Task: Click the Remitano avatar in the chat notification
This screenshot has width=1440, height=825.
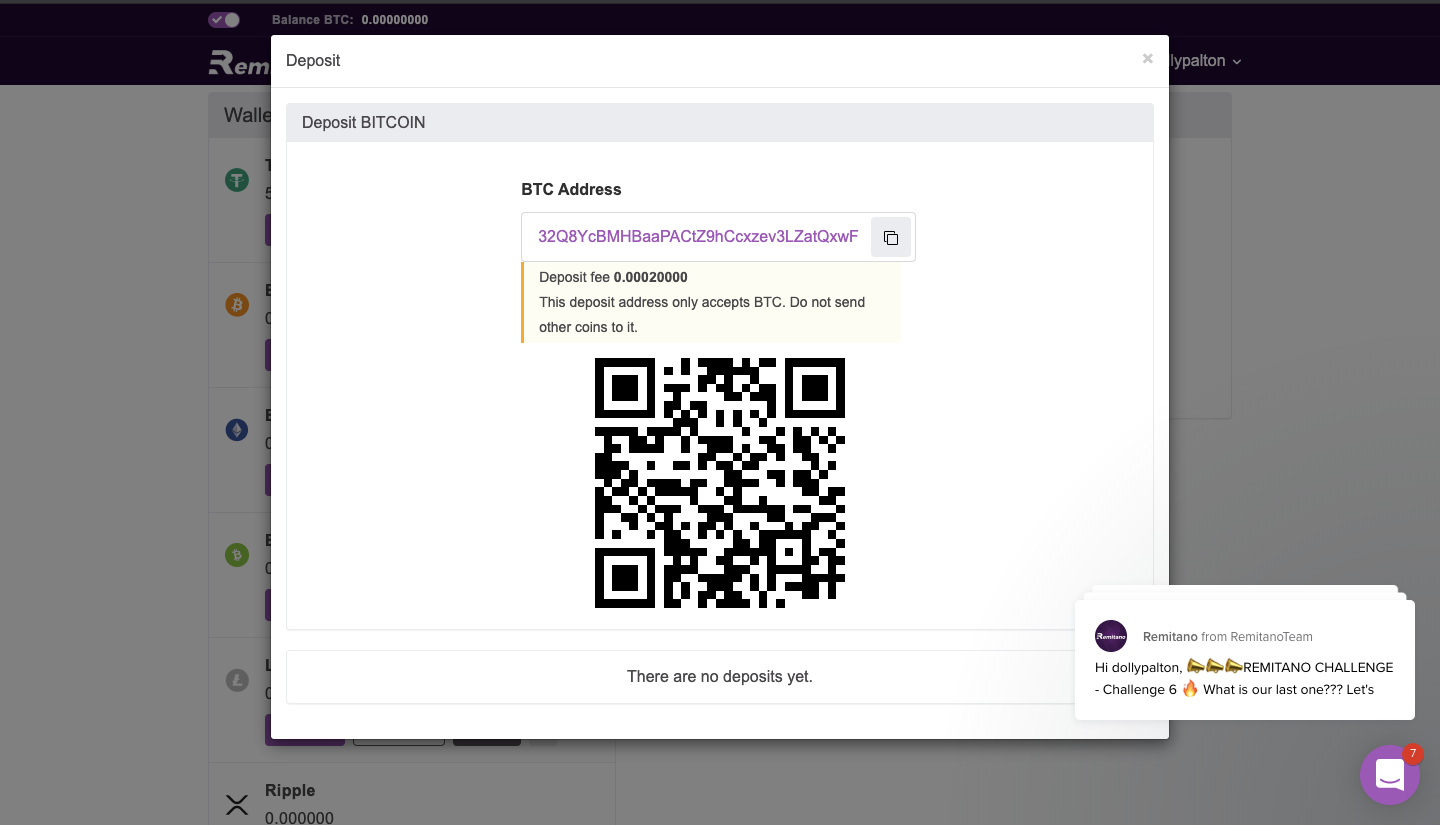Action: click(1111, 636)
